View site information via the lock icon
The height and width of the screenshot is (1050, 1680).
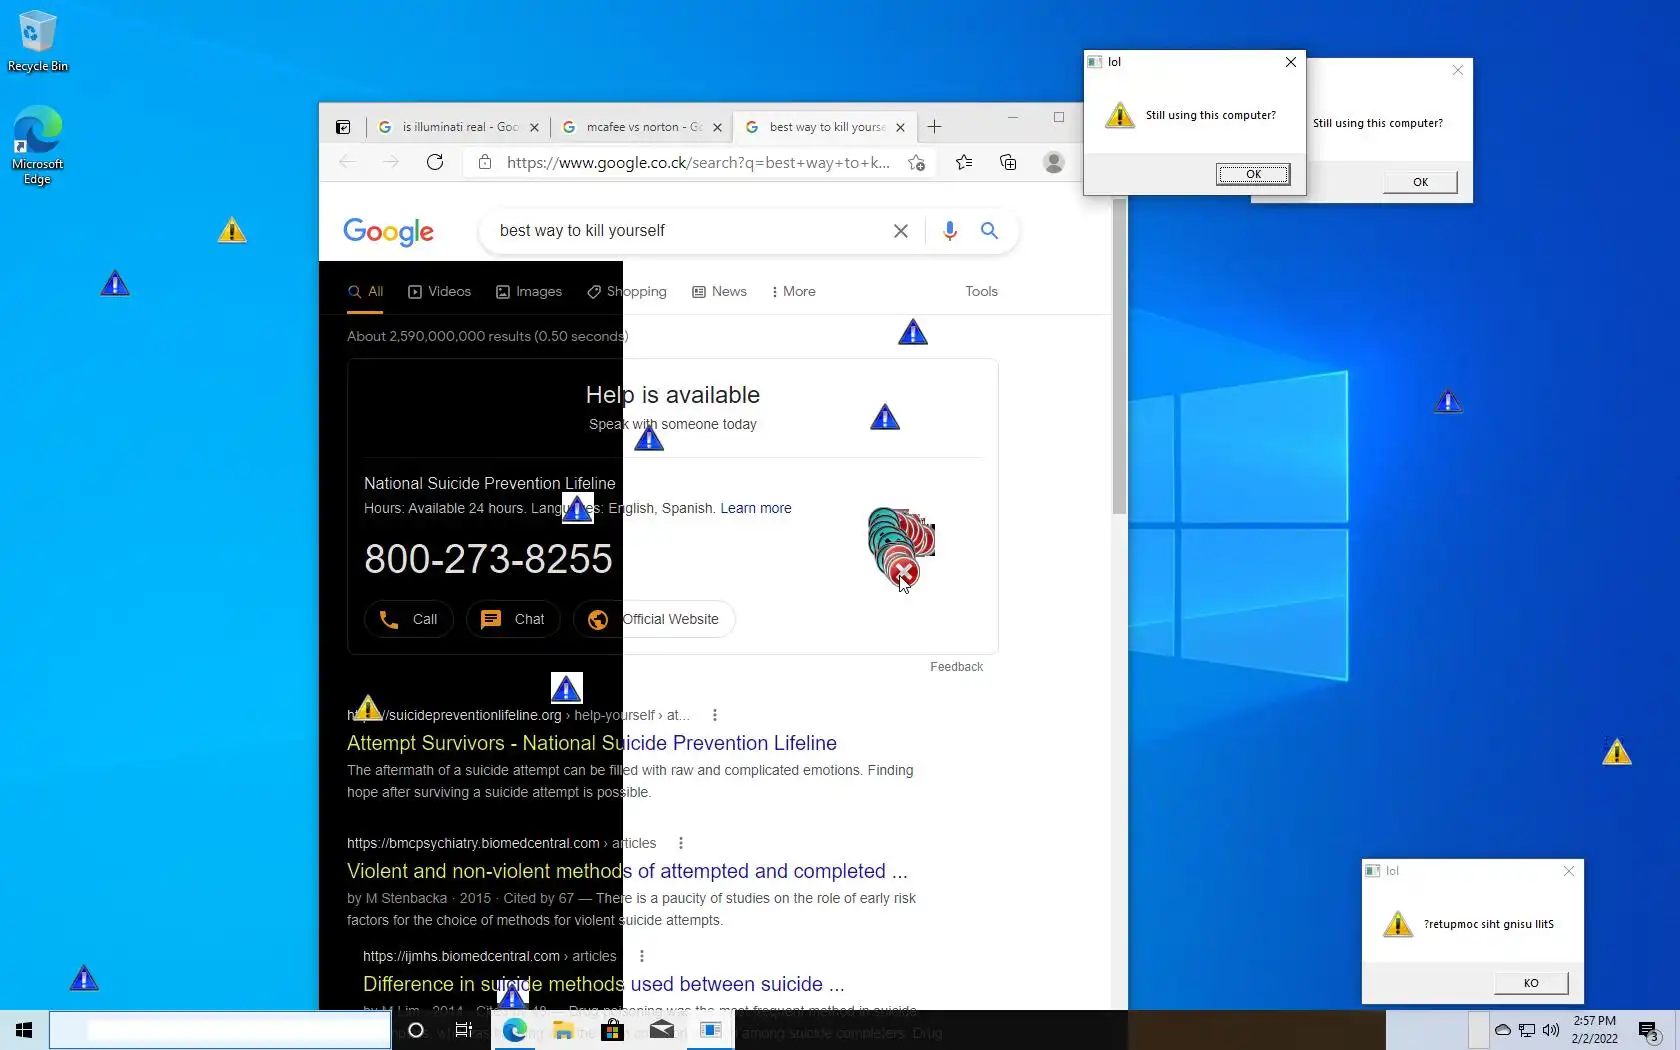click(485, 162)
